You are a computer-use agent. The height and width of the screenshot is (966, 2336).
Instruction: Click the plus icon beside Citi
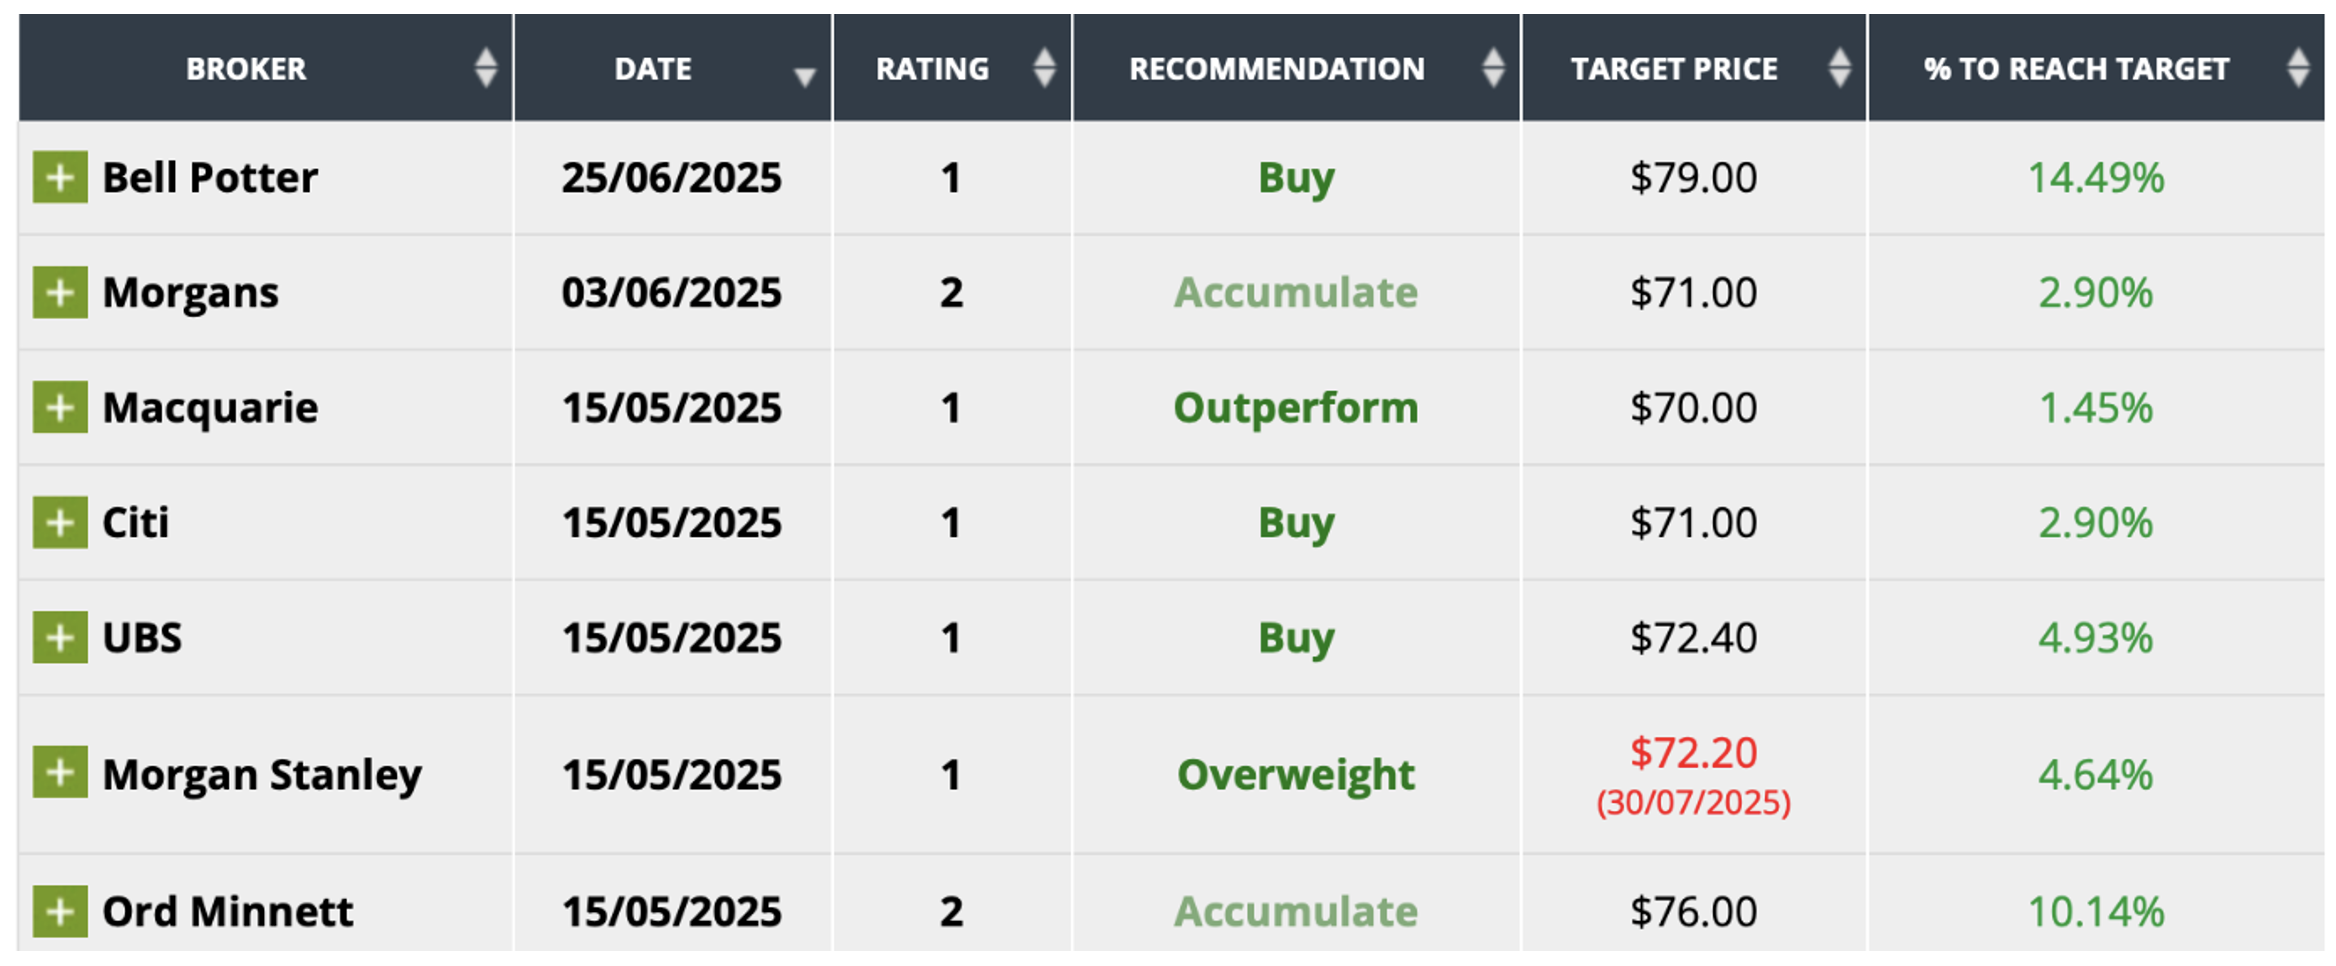[60, 523]
